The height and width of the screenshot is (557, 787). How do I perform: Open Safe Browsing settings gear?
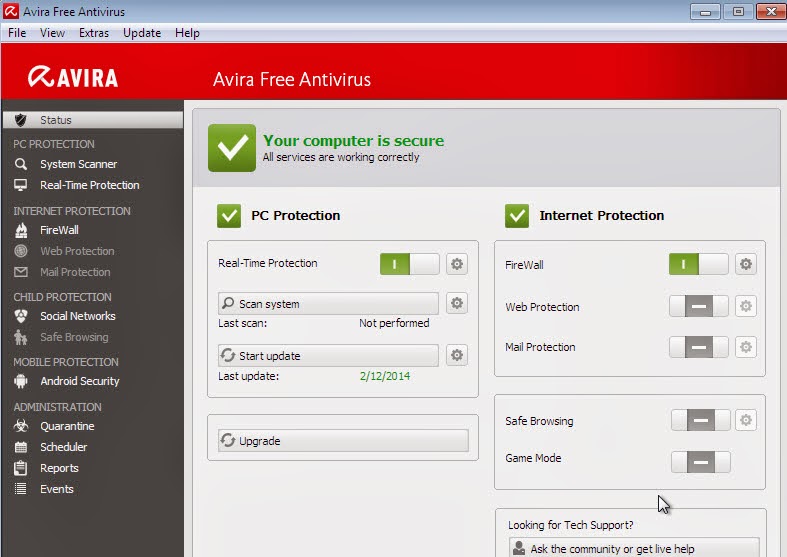pos(746,420)
